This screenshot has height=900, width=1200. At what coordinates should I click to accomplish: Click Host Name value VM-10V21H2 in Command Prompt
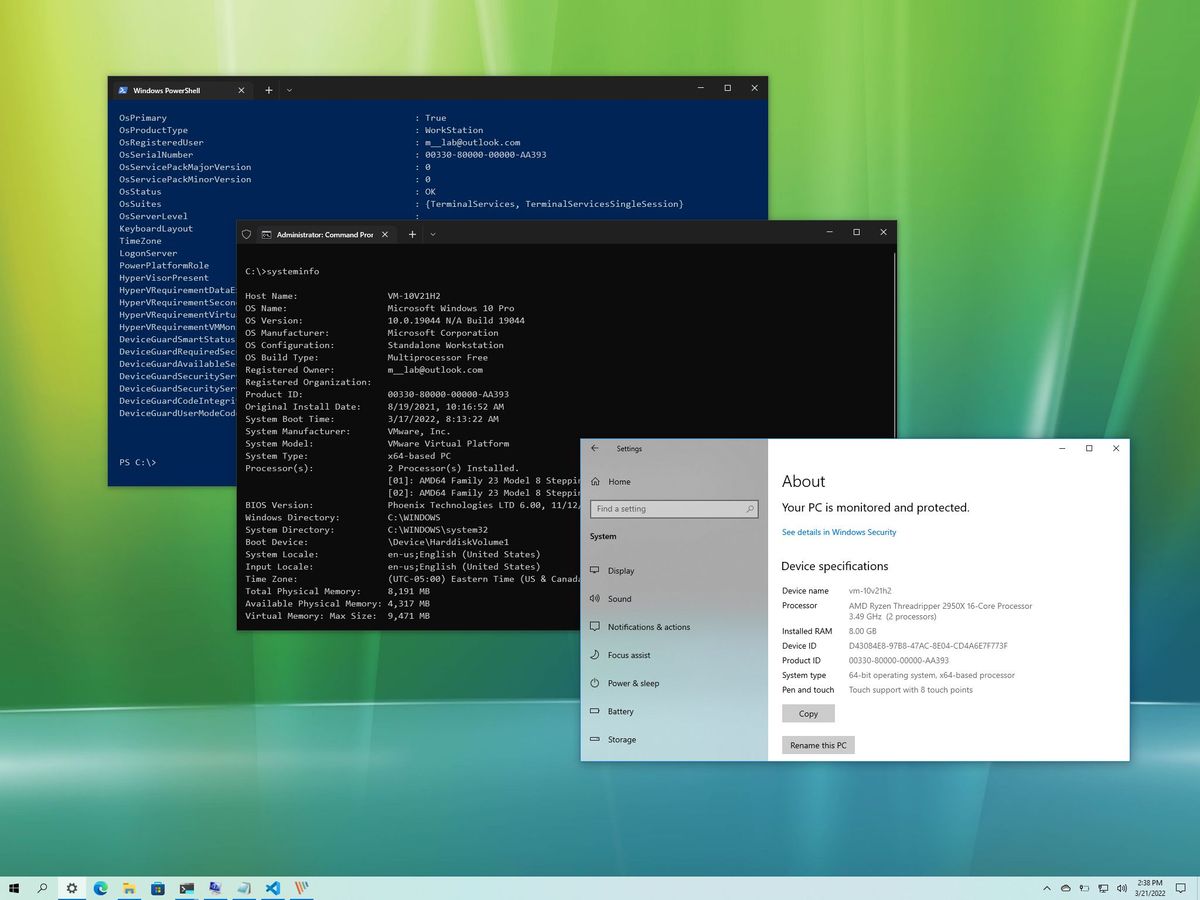(413, 296)
